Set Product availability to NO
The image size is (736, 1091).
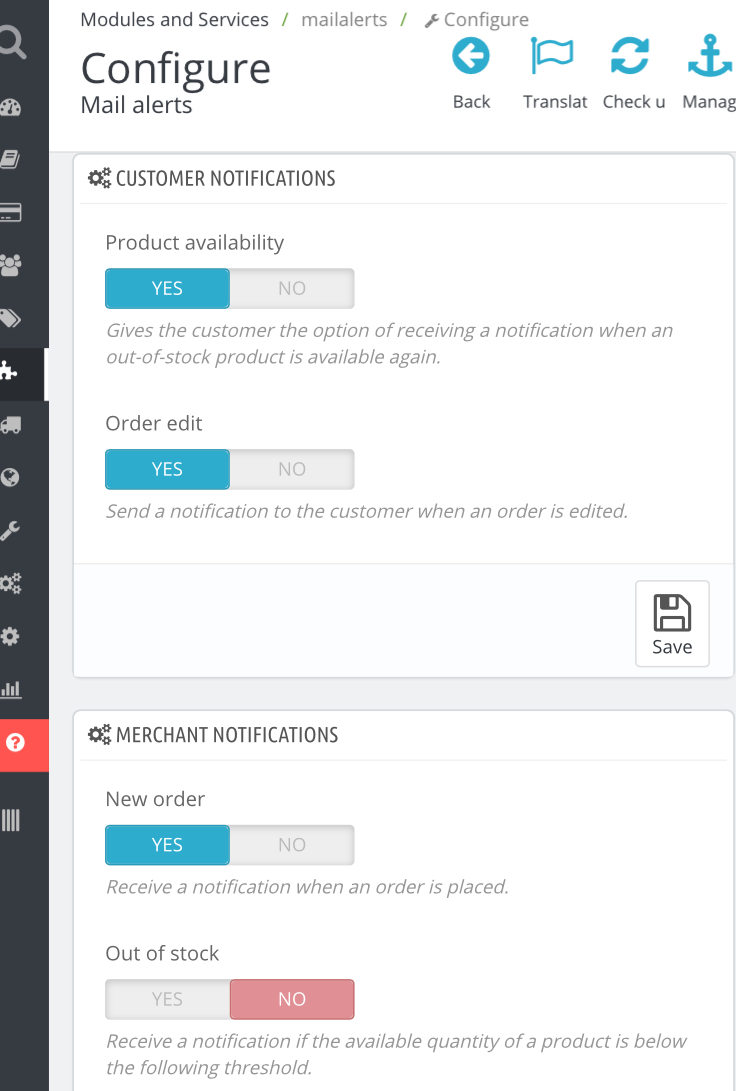tap(292, 288)
